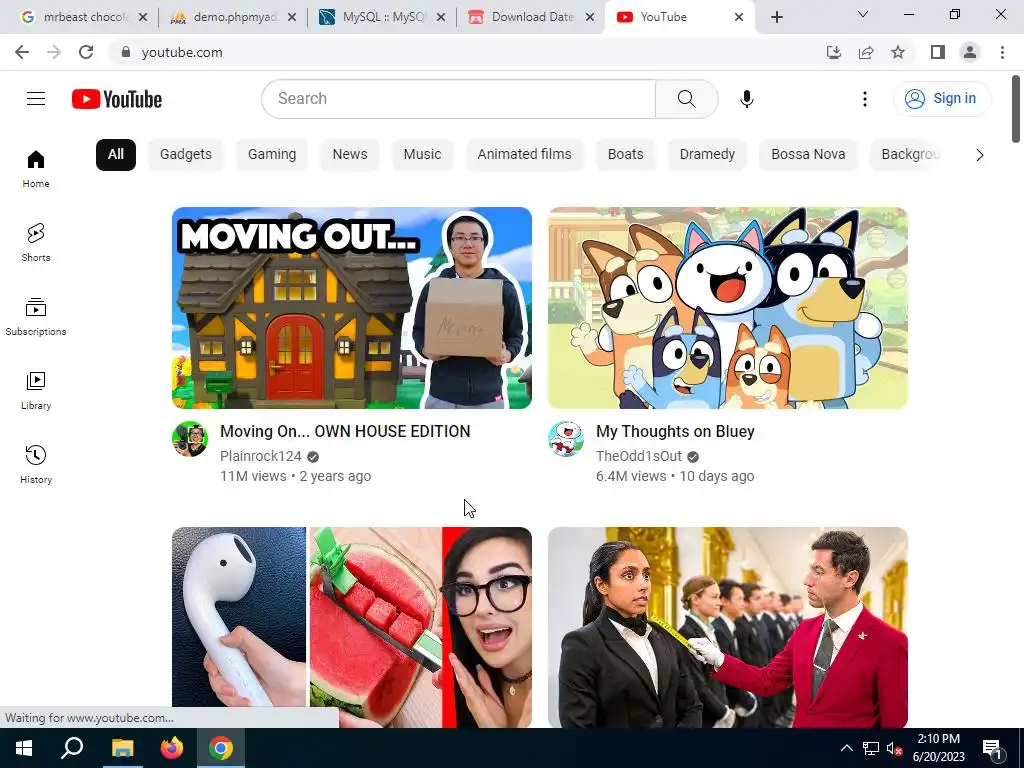Open File Explorer from taskbar

point(122,748)
